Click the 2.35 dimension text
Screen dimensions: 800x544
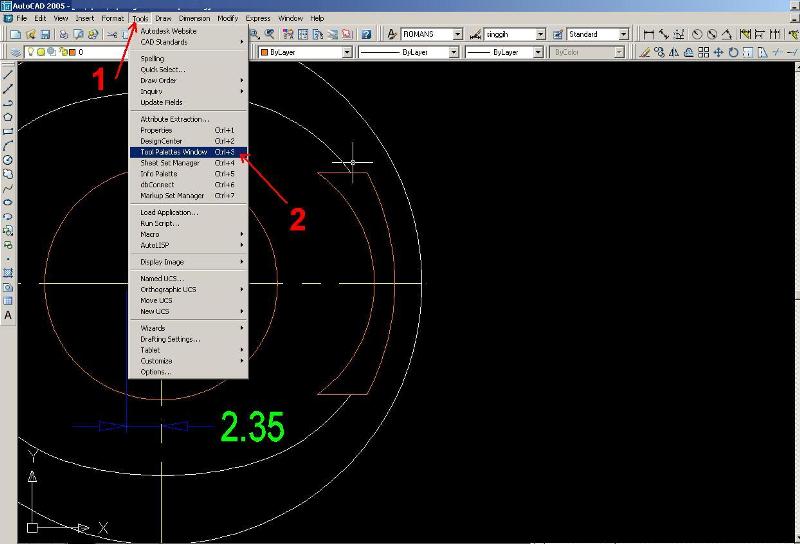coord(253,427)
